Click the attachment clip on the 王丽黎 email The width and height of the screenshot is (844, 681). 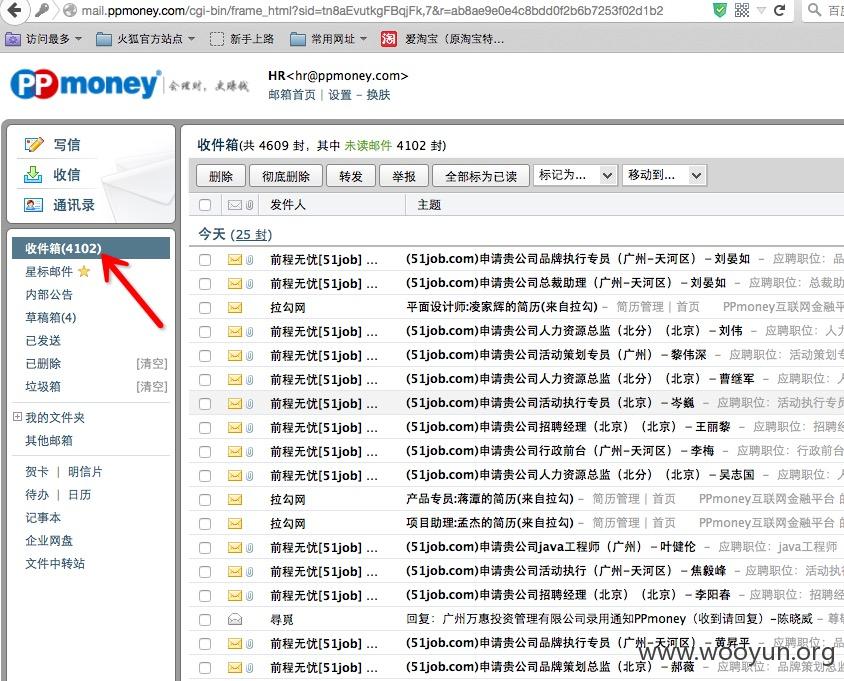tap(249, 427)
